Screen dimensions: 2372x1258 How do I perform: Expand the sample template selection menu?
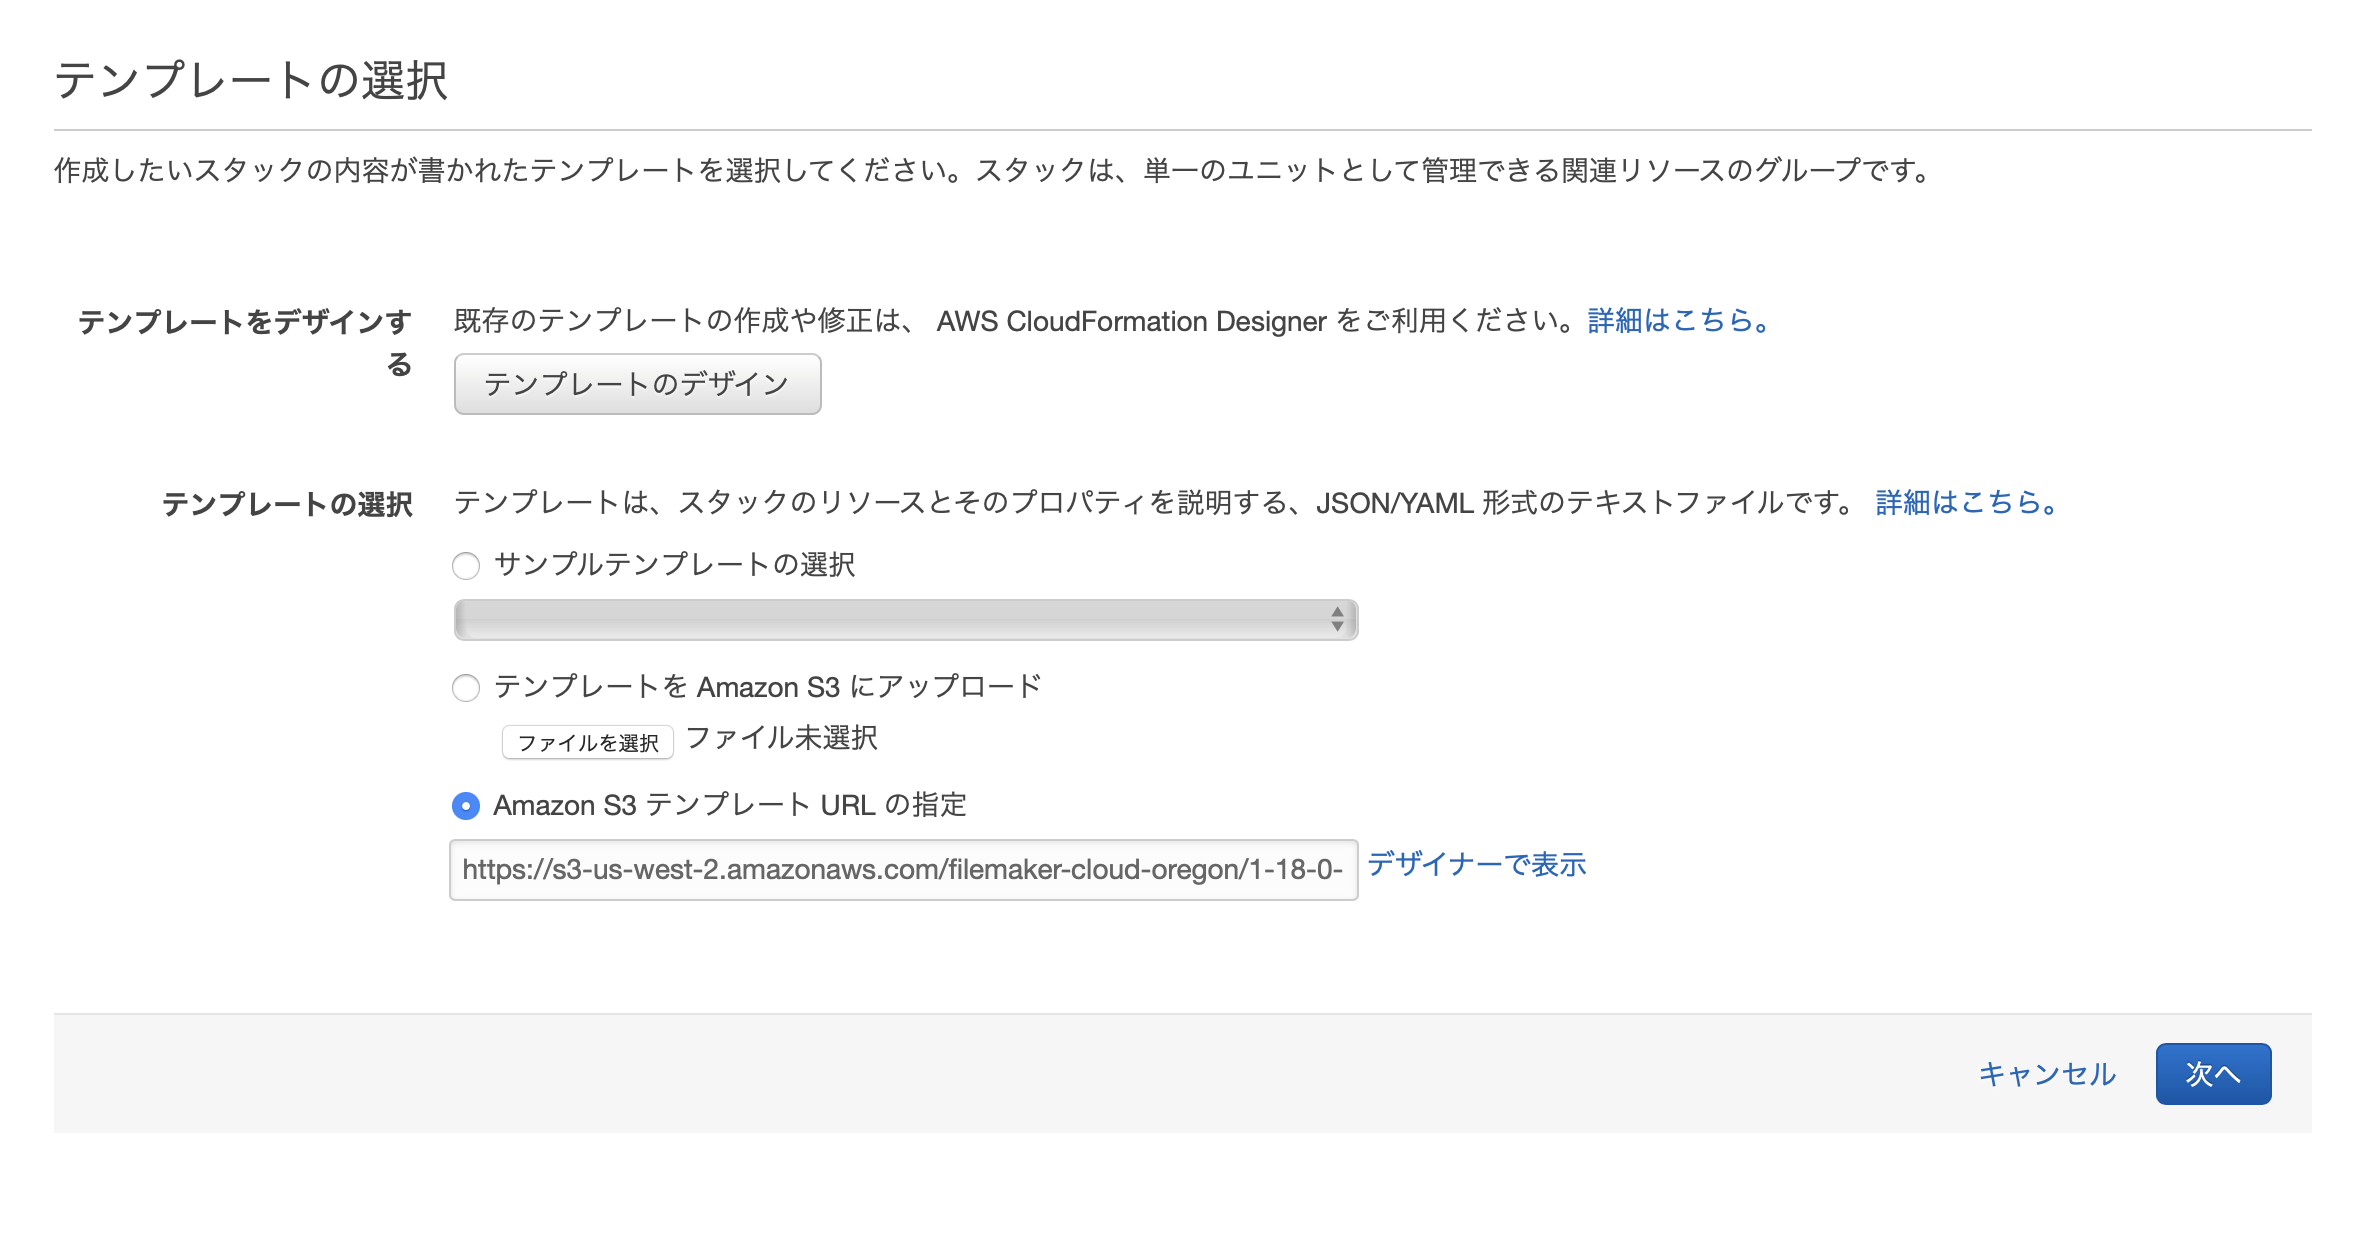click(905, 618)
